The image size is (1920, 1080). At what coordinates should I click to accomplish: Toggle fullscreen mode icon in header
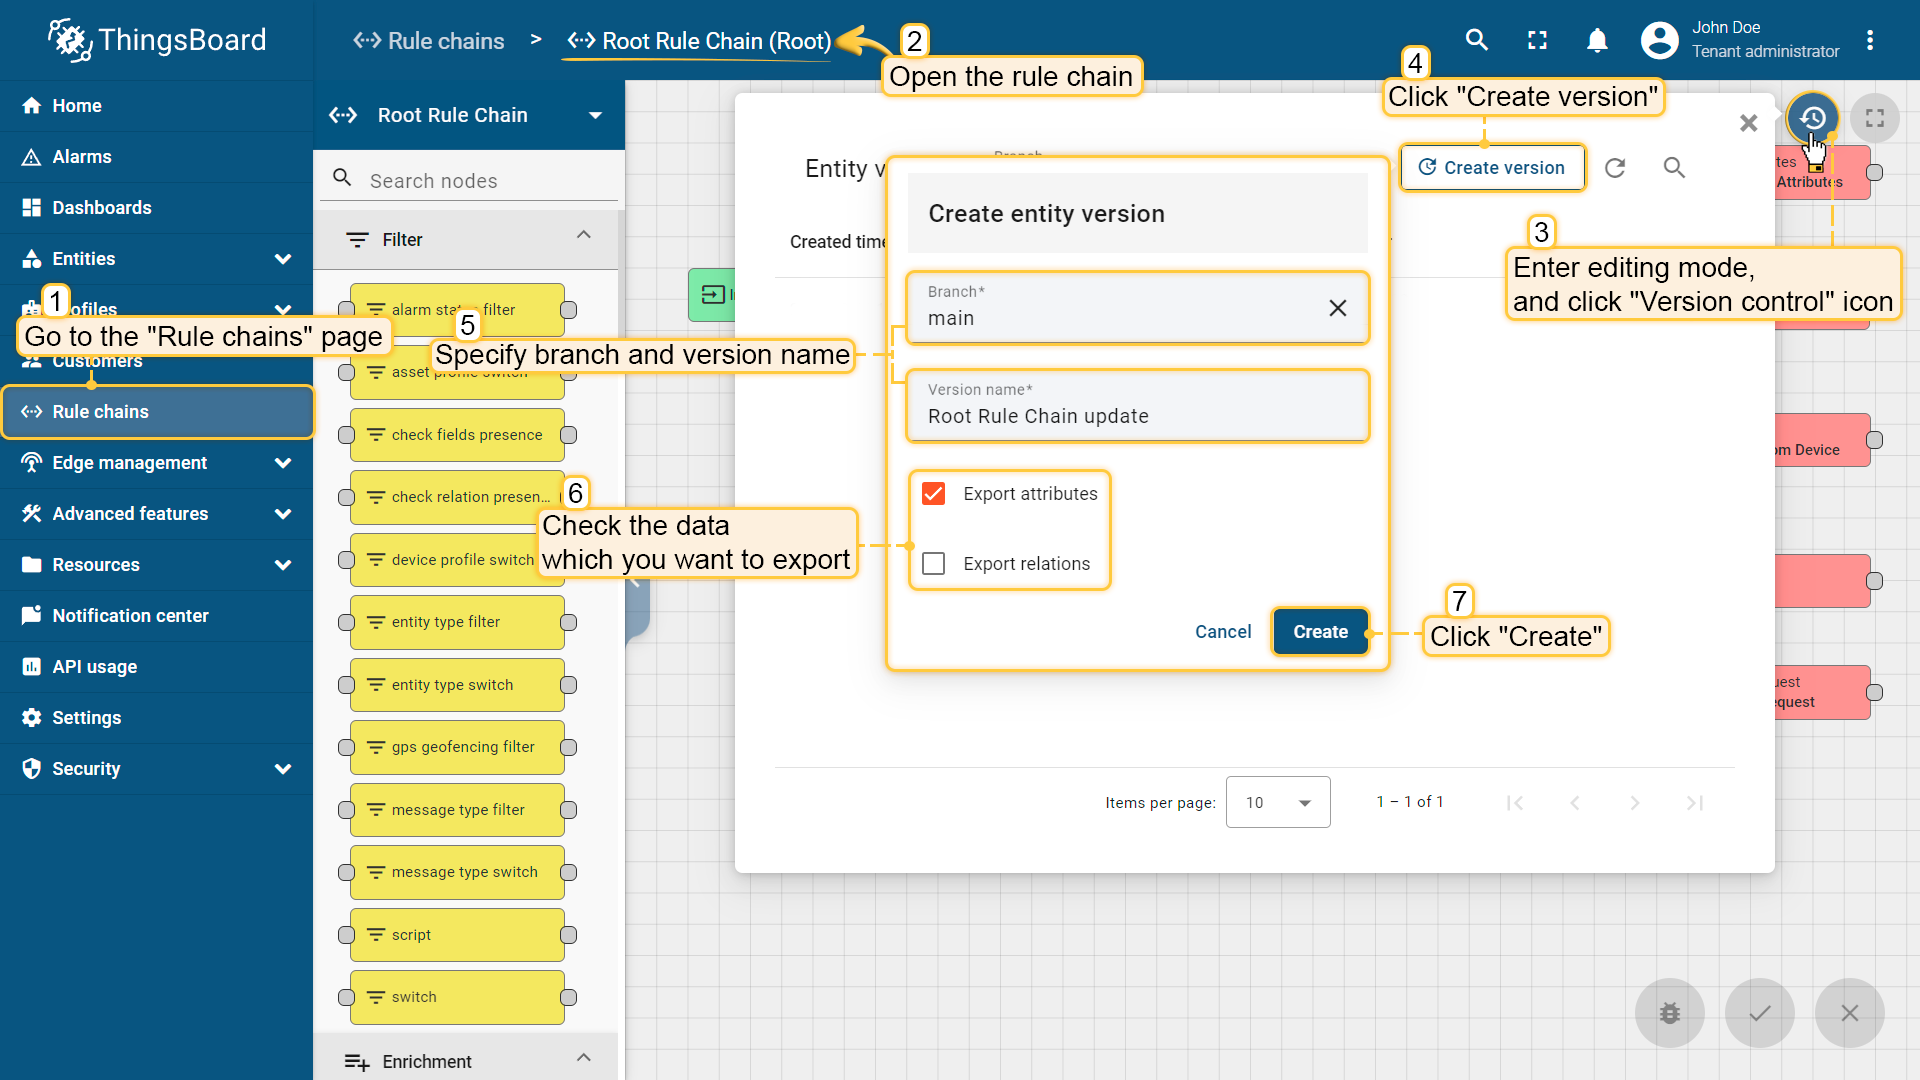(x=1537, y=40)
